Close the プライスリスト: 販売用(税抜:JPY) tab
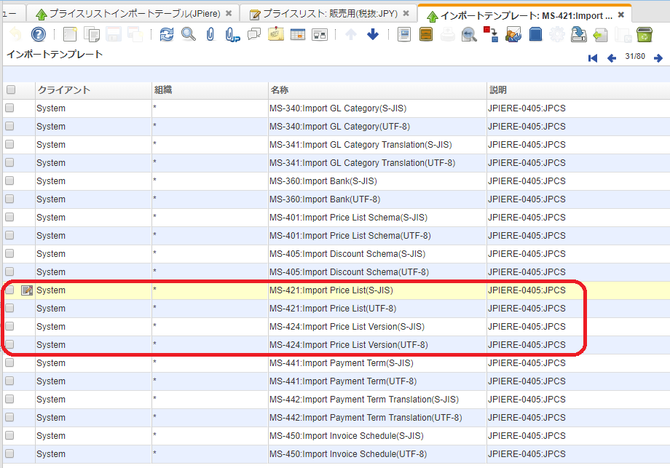This screenshot has height=468, width=670. pos(406,14)
